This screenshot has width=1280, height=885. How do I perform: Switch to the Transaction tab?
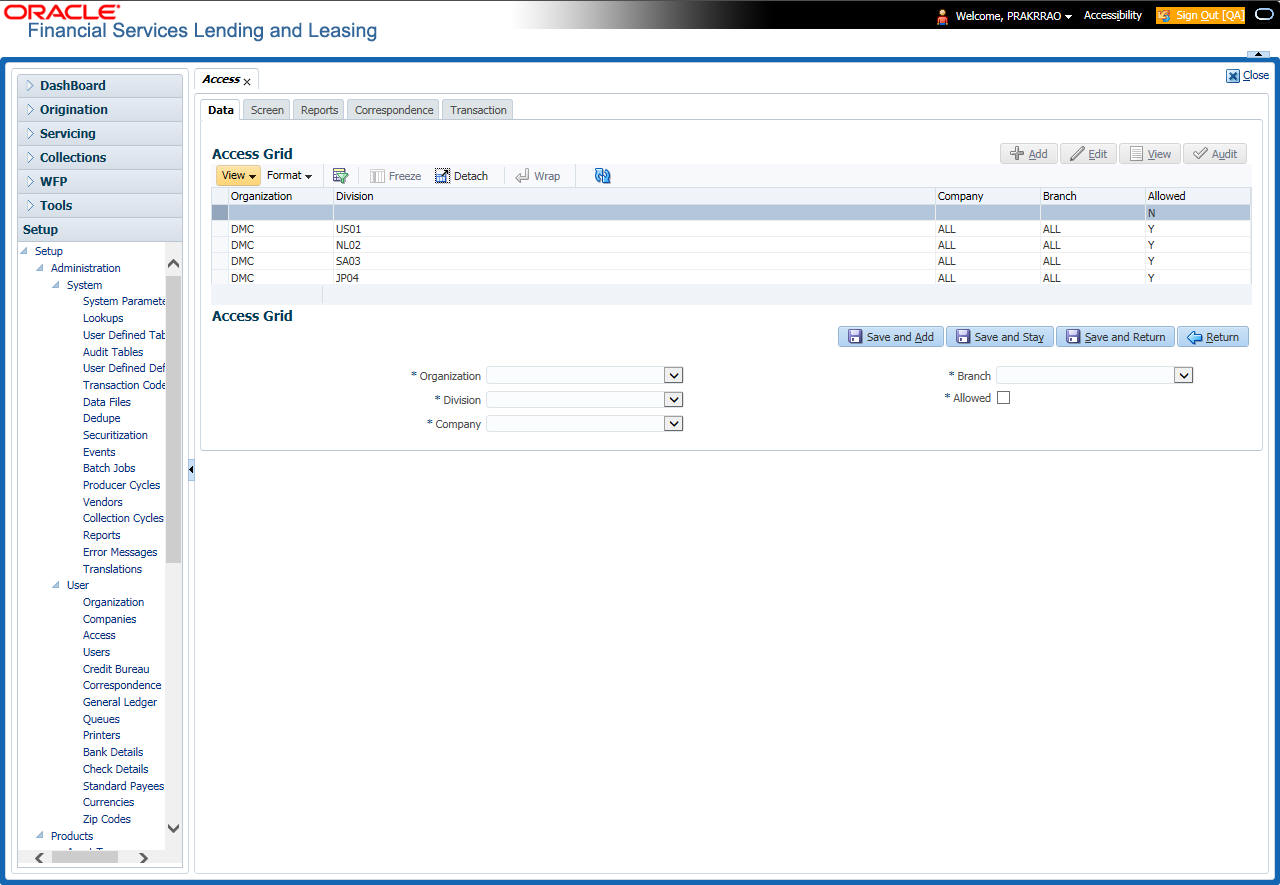click(478, 110)
